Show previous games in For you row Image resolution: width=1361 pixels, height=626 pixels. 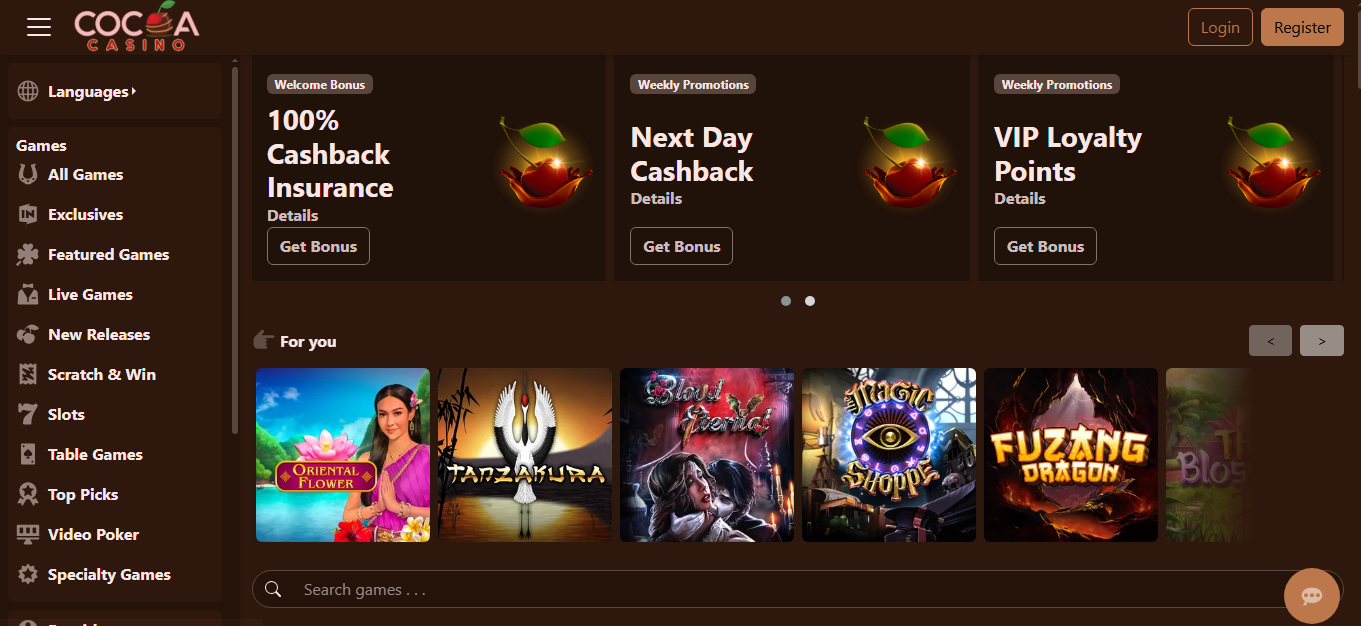tap(1270, 341)
